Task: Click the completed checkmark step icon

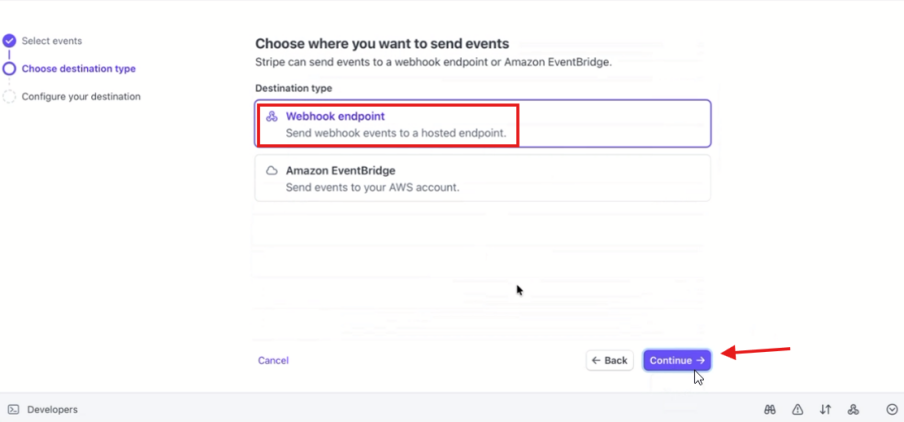Action: (x=10, y=41)
